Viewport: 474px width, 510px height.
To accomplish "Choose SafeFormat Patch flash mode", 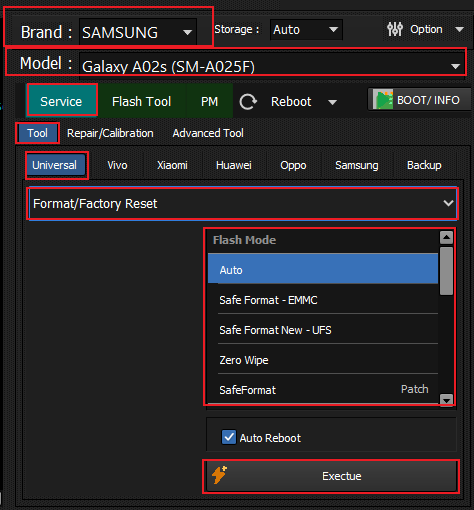I will point(323,389).
